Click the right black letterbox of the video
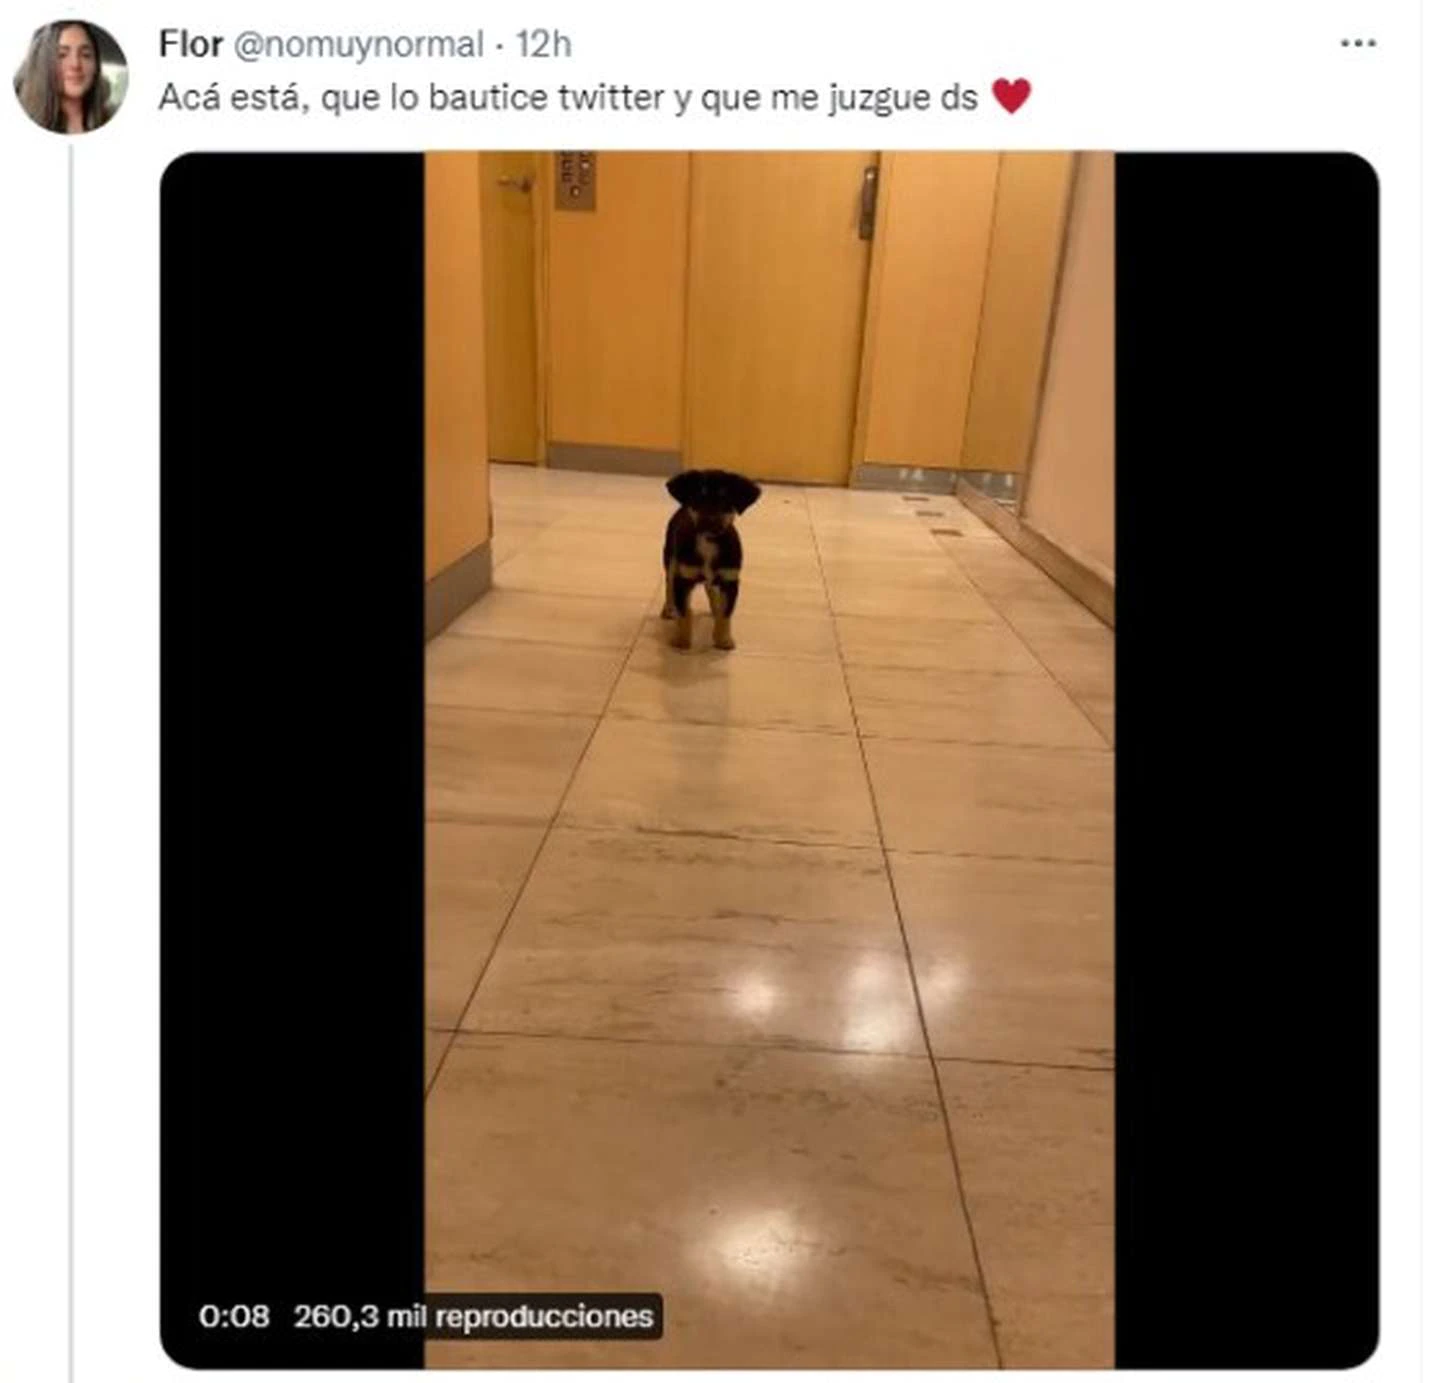 [x=1247, y=760]
